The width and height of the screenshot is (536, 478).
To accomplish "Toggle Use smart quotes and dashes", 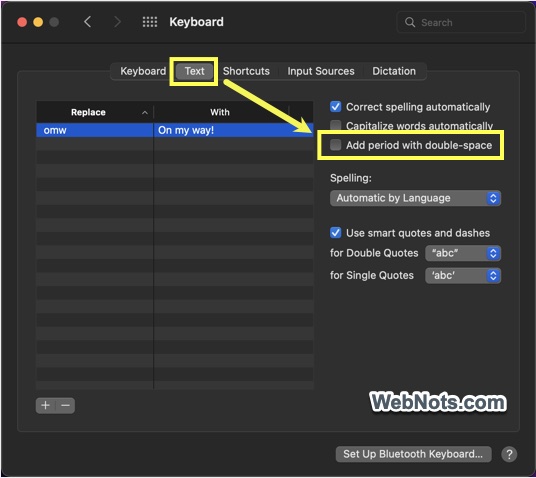I will point(336,233).
